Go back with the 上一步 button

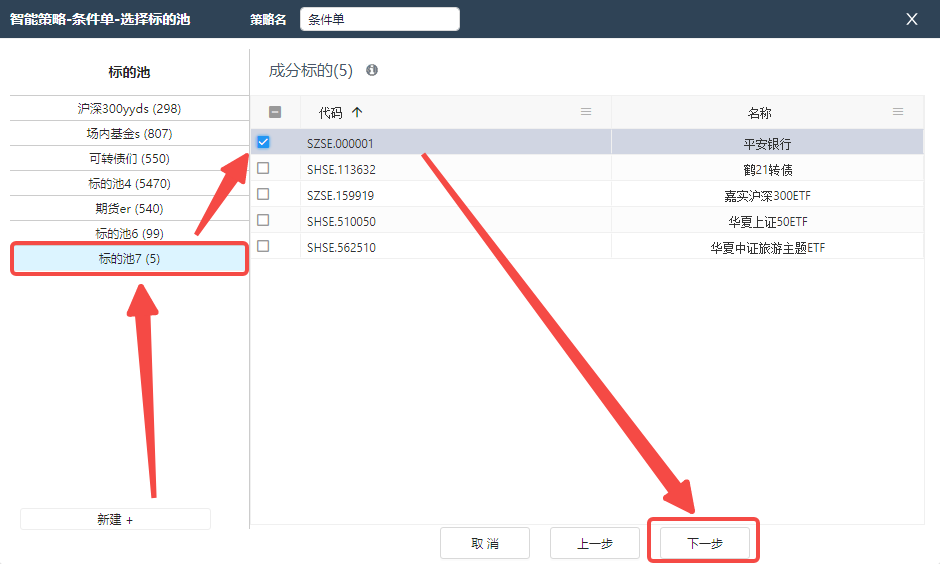(595, 543)
